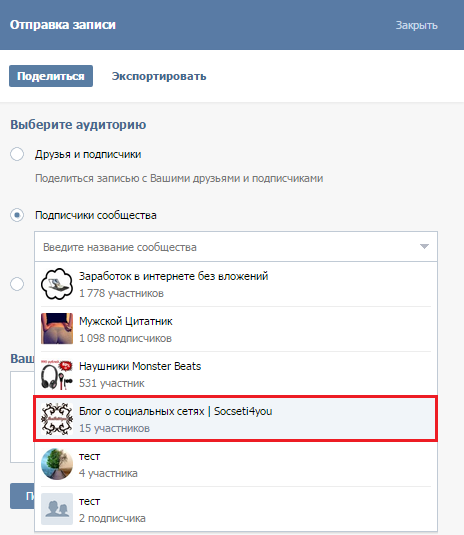
Task: Choose the тест group with 4 участника
Action: pos(236,464)
